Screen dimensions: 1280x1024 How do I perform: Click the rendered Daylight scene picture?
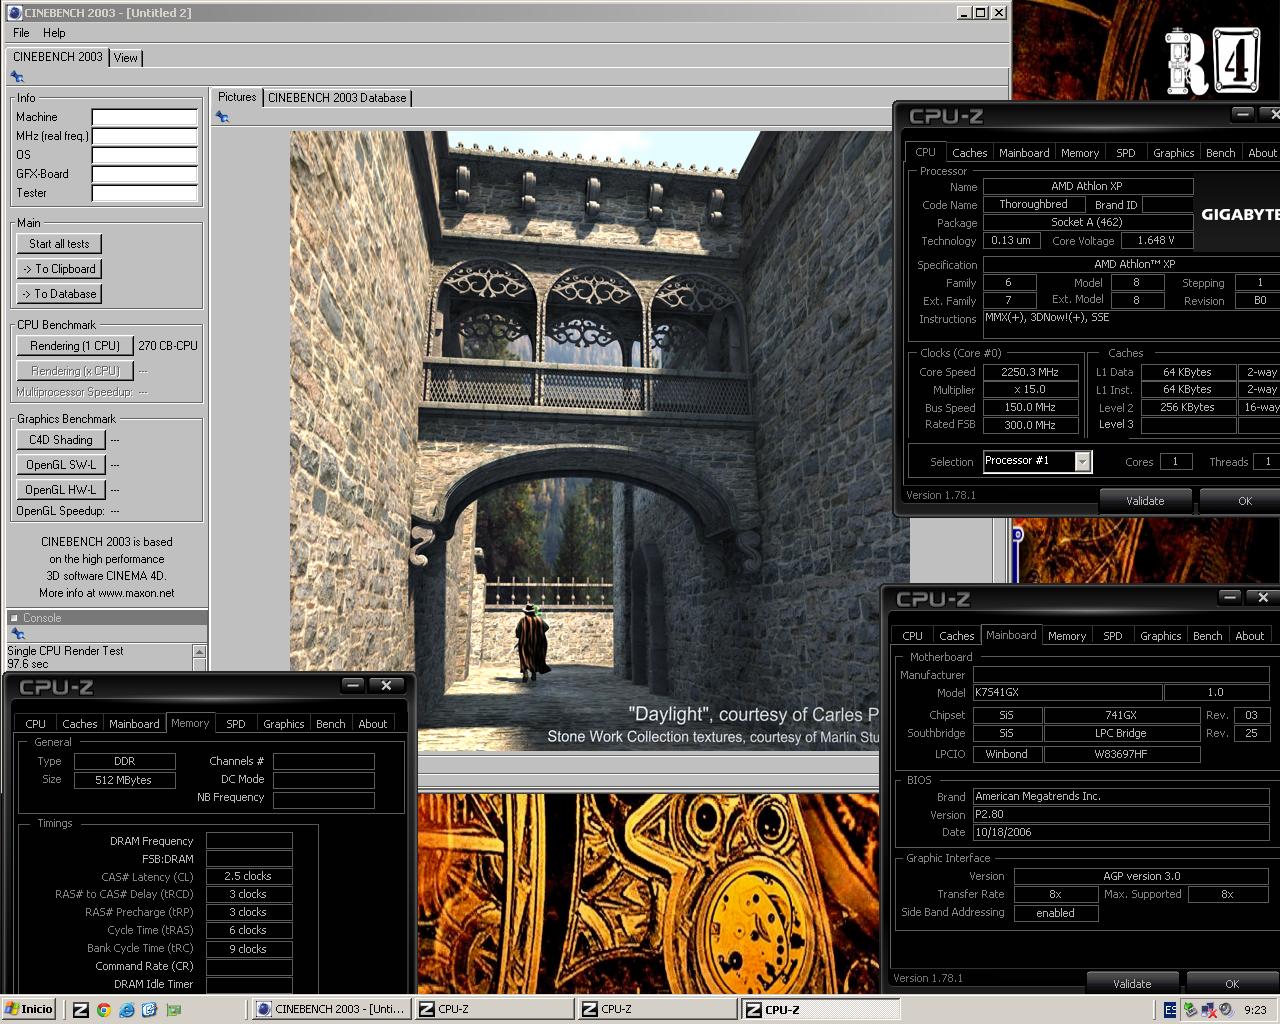pos(599,441)
